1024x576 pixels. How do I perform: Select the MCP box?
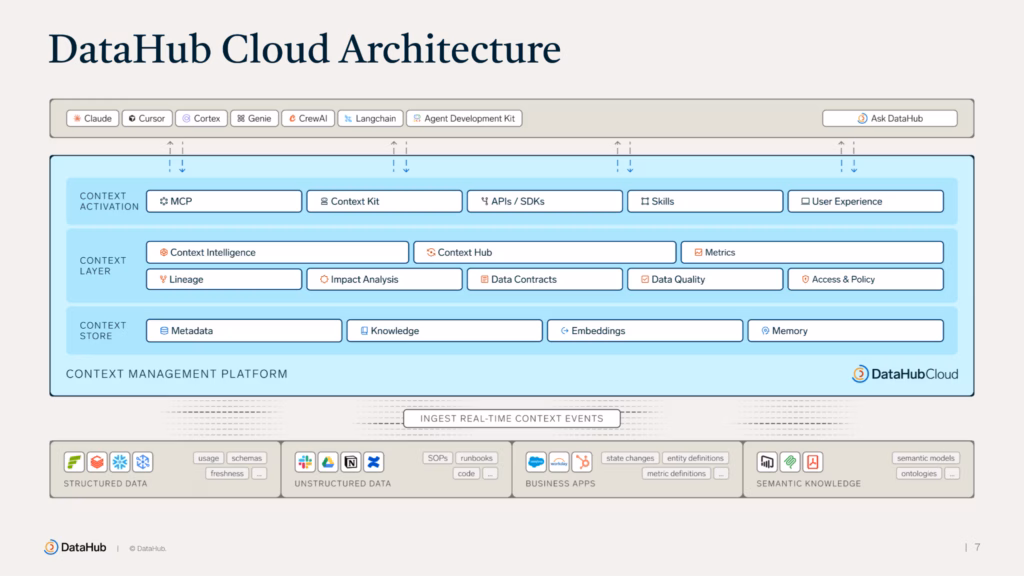coord(224,201)
